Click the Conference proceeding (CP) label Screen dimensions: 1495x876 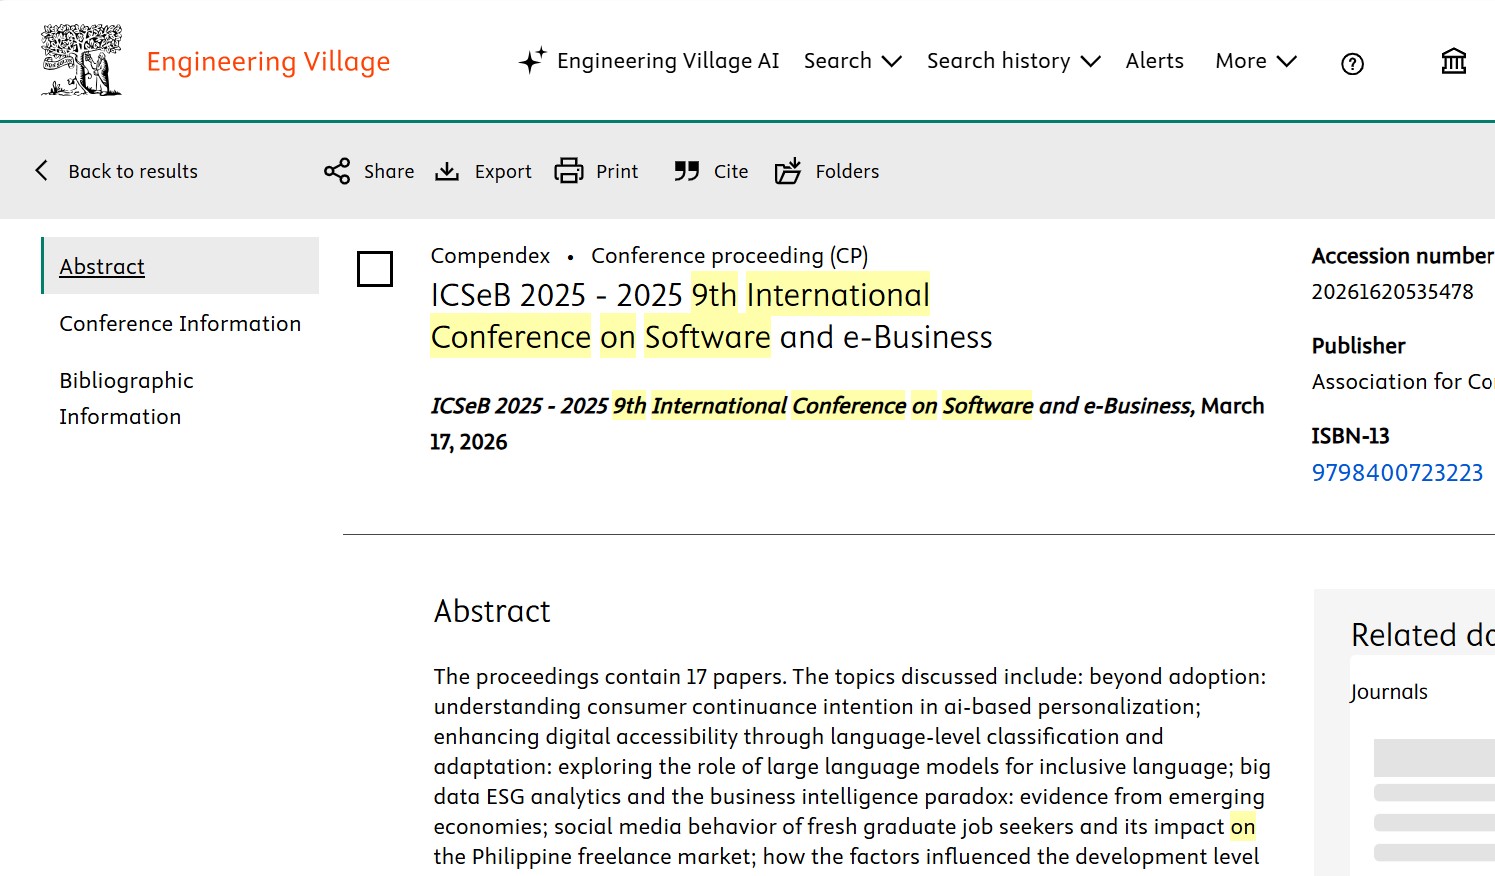pos(730,255)
